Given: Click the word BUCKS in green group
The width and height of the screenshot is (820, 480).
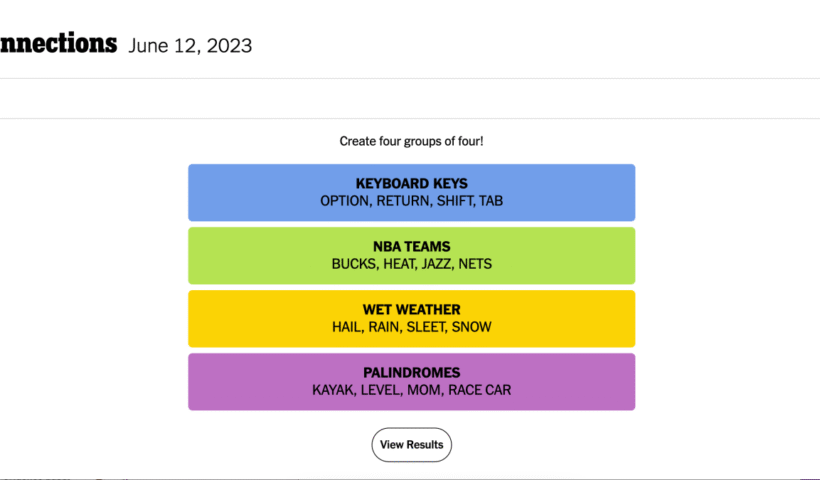Looking at the screenshot, I should click(x=351, y=264).
